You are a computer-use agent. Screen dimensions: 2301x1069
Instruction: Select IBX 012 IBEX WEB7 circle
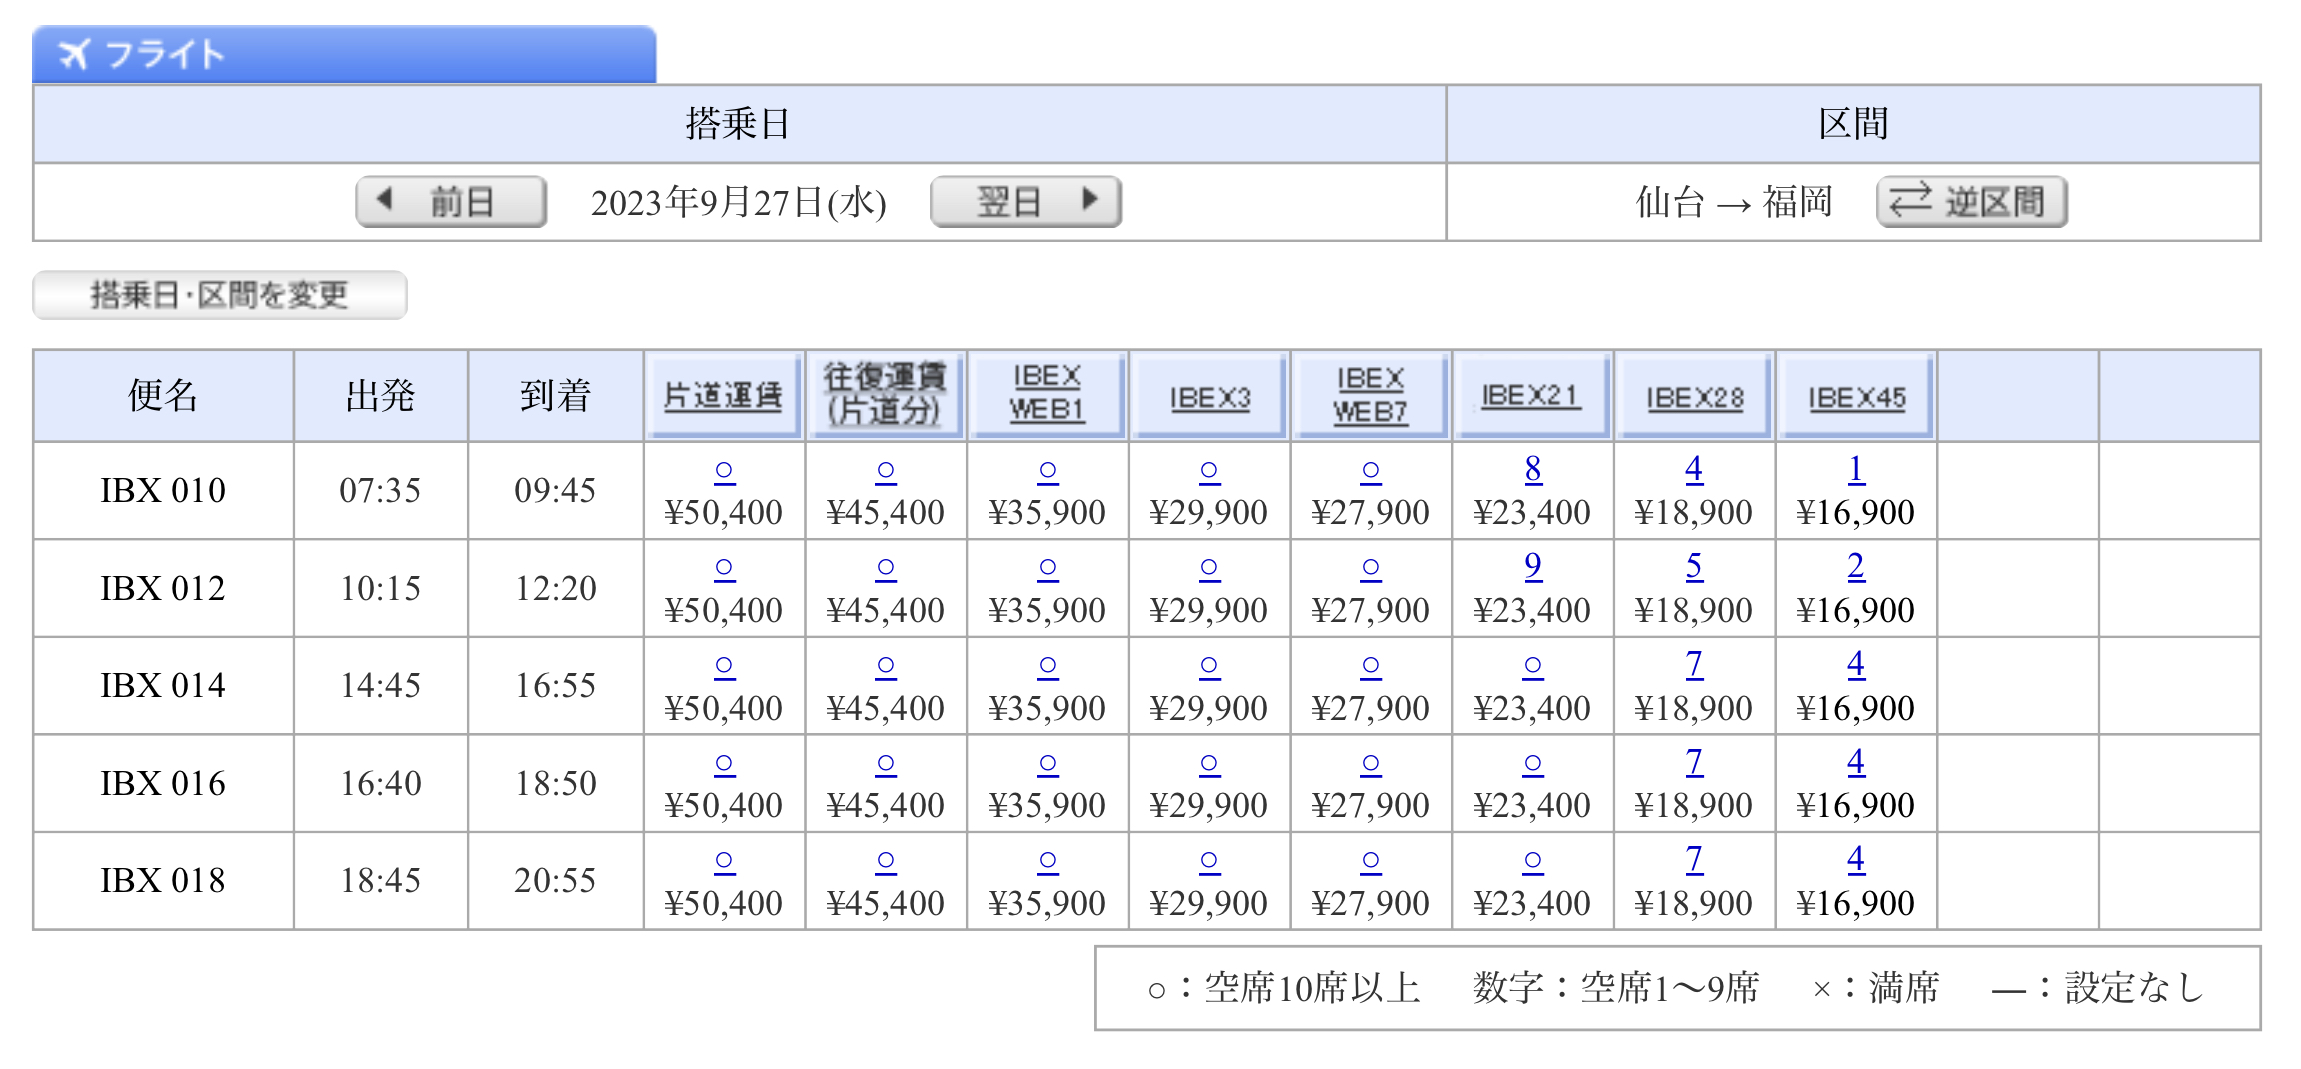(x=1371, y=568)
